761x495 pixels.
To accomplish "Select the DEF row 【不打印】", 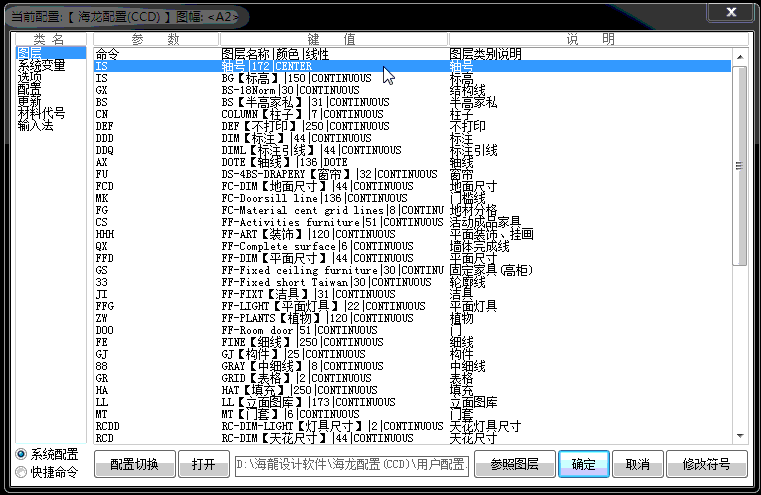I will pos(413,126).
